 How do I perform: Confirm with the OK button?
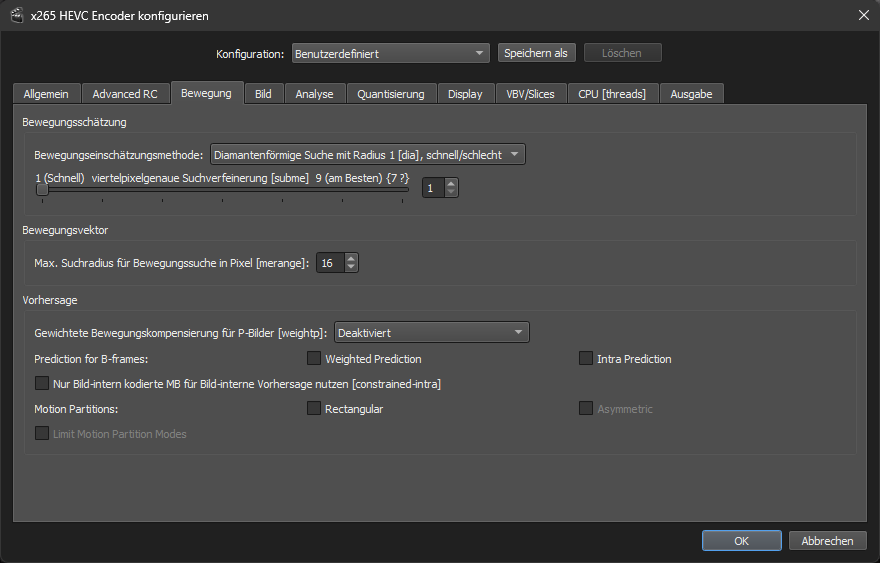[x=741, y=541]
